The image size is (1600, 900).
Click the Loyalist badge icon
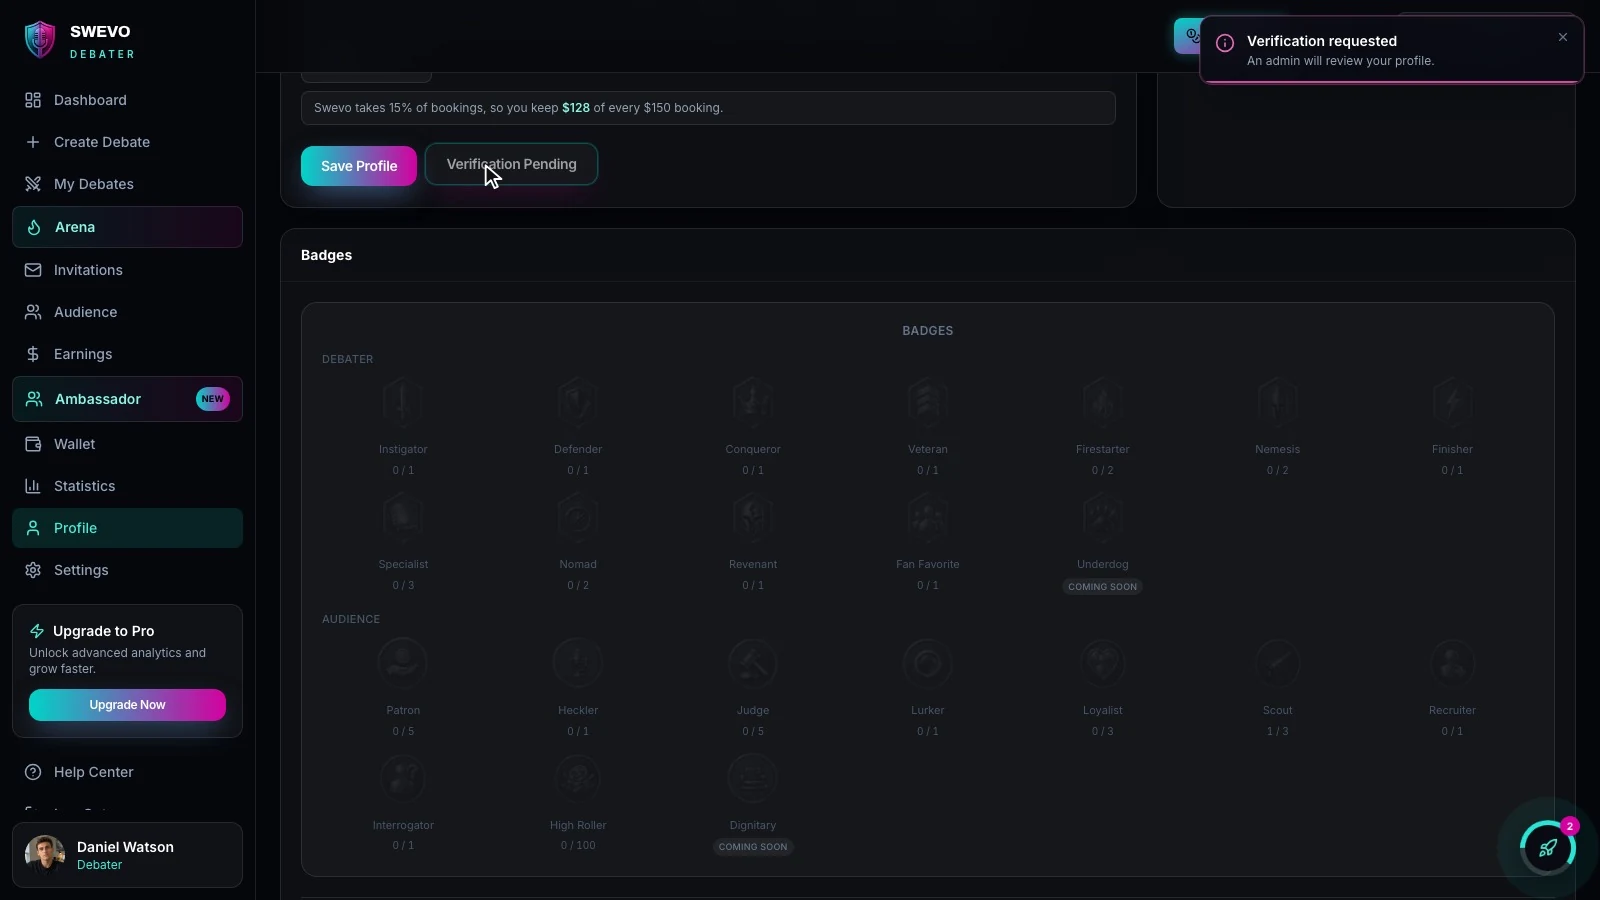(1103, 664)
